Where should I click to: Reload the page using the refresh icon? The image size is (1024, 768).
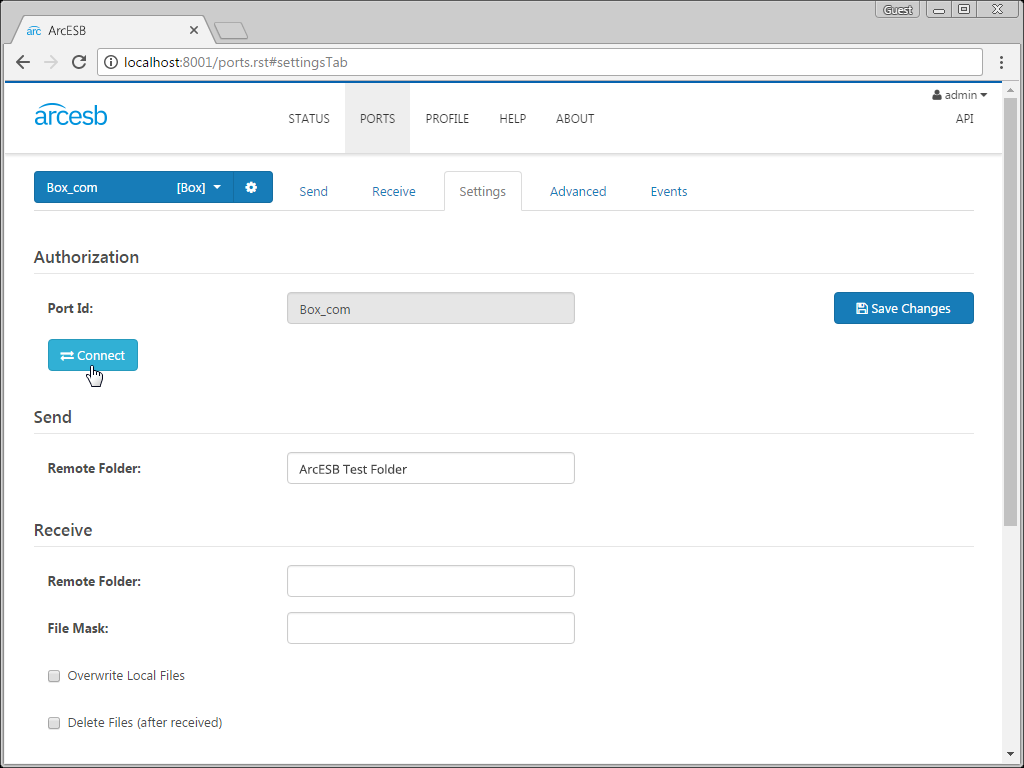[x=79, y=61]
